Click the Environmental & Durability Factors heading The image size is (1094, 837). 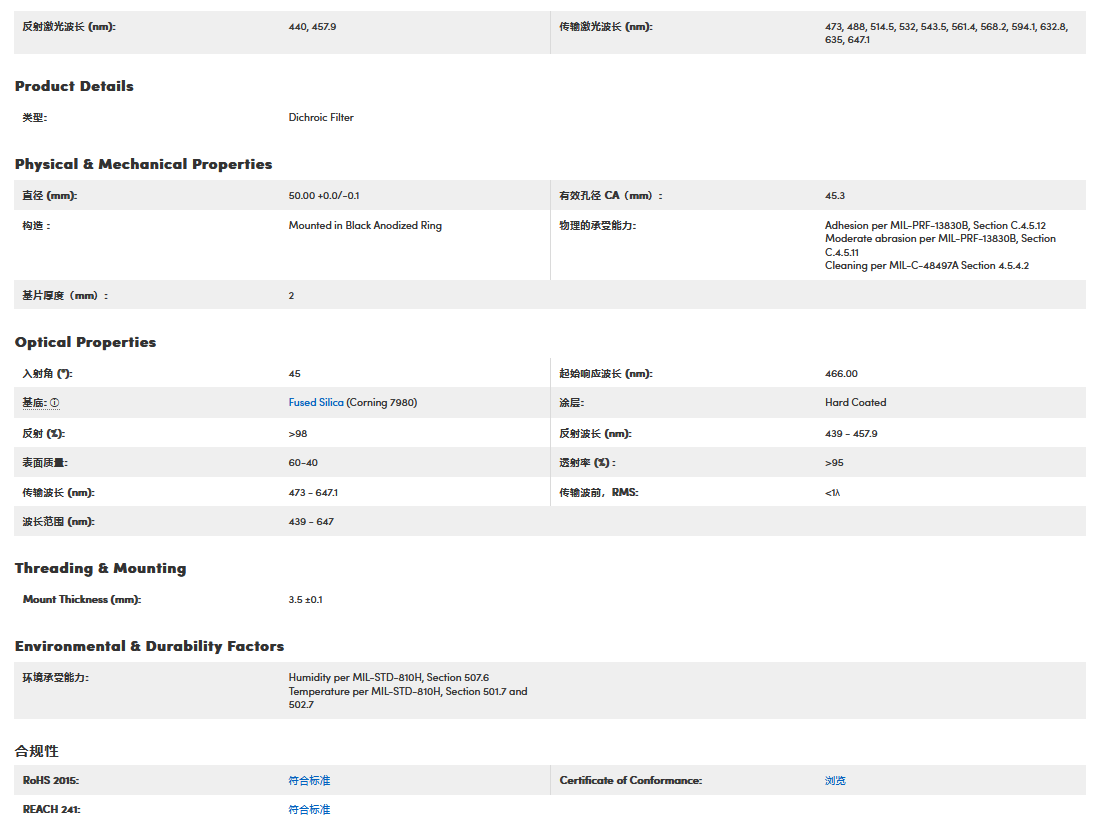149,646
